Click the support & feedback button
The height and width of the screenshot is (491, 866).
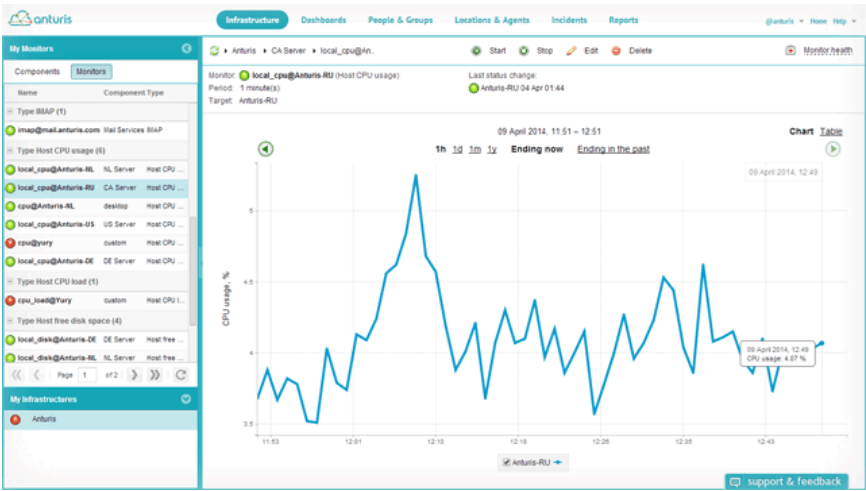tap(788, 482)
